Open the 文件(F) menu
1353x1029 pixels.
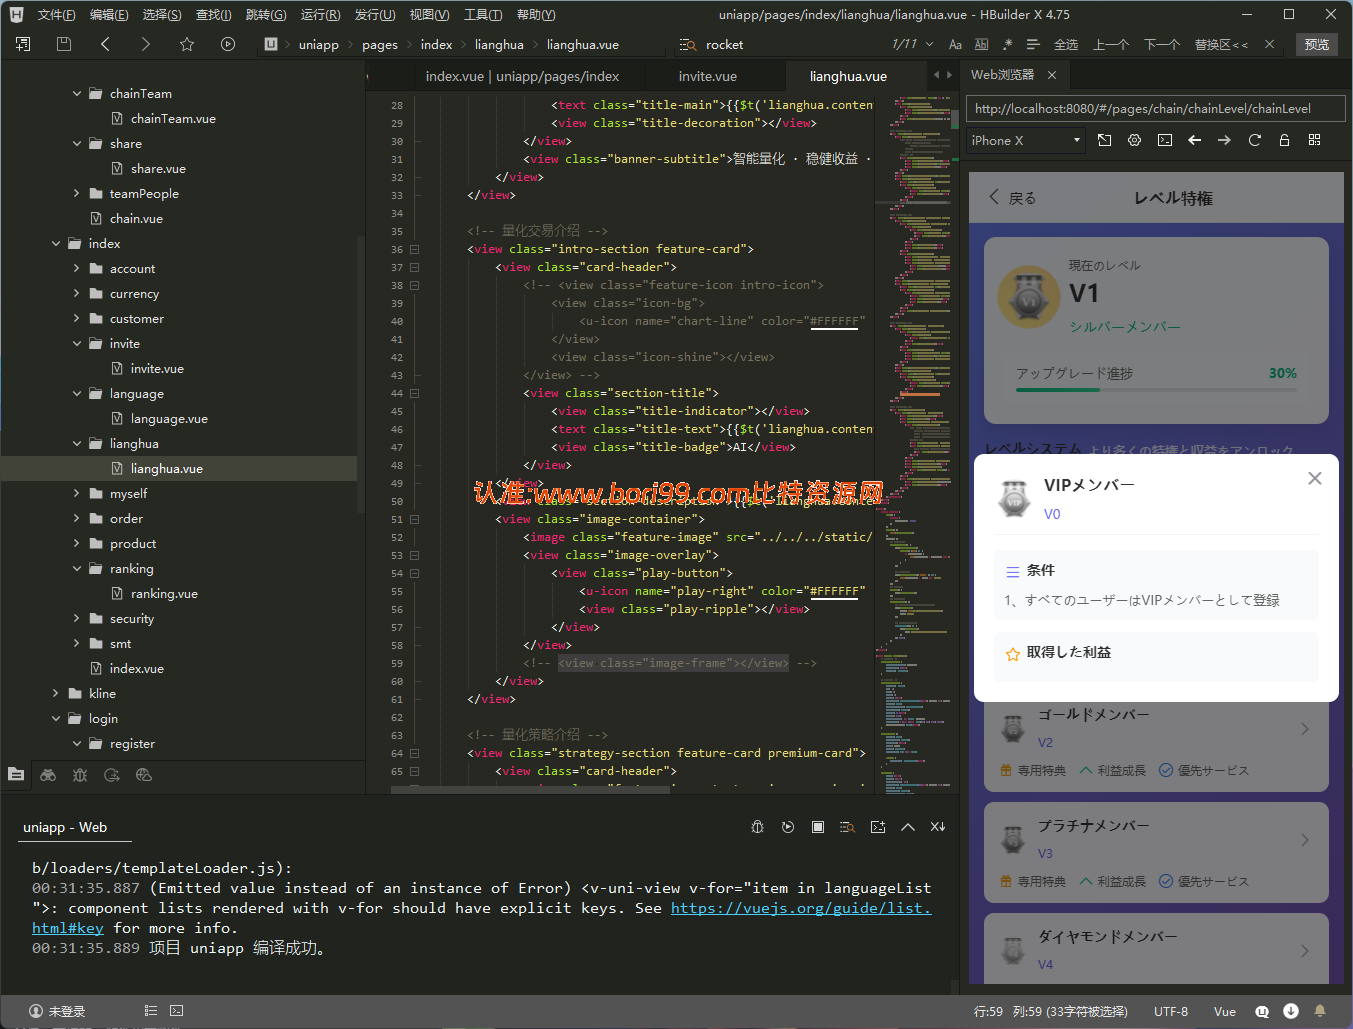[56, 15]
